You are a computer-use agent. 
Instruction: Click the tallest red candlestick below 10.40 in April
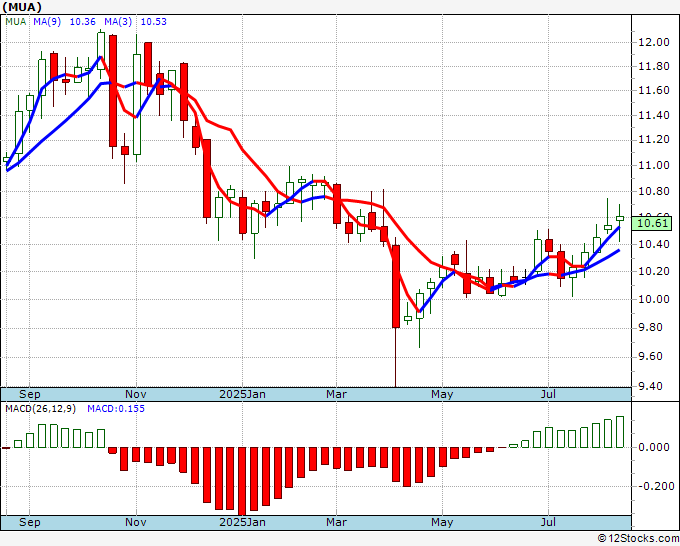[x=396, y=286]
